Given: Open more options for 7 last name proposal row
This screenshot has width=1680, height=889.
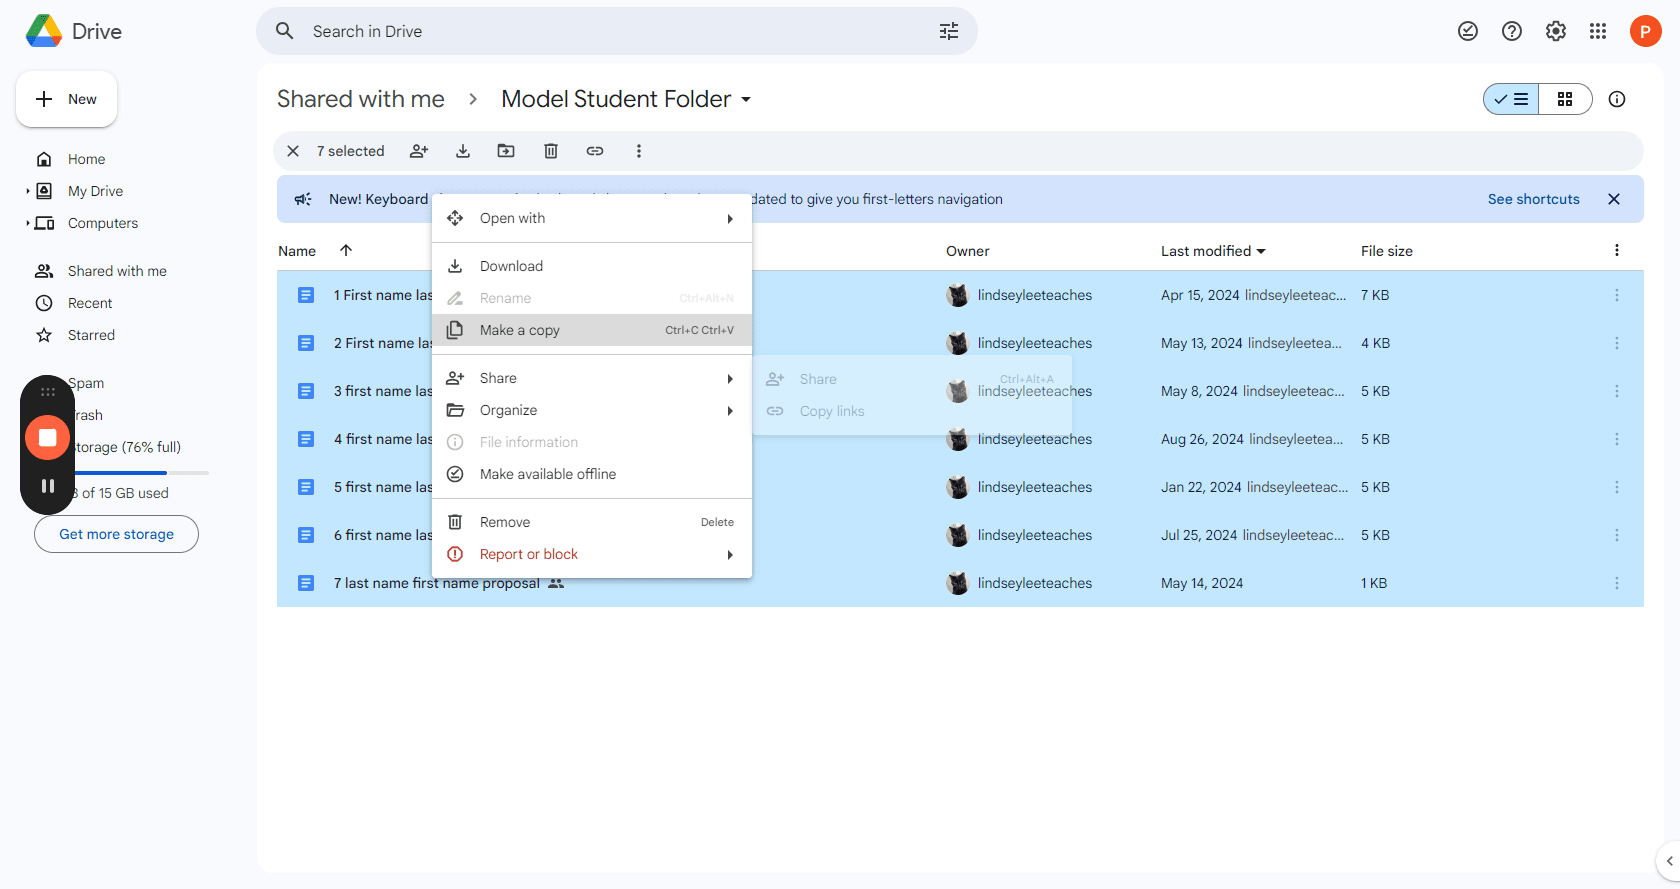Looking at the screenshot, I should coord(1617,583).
